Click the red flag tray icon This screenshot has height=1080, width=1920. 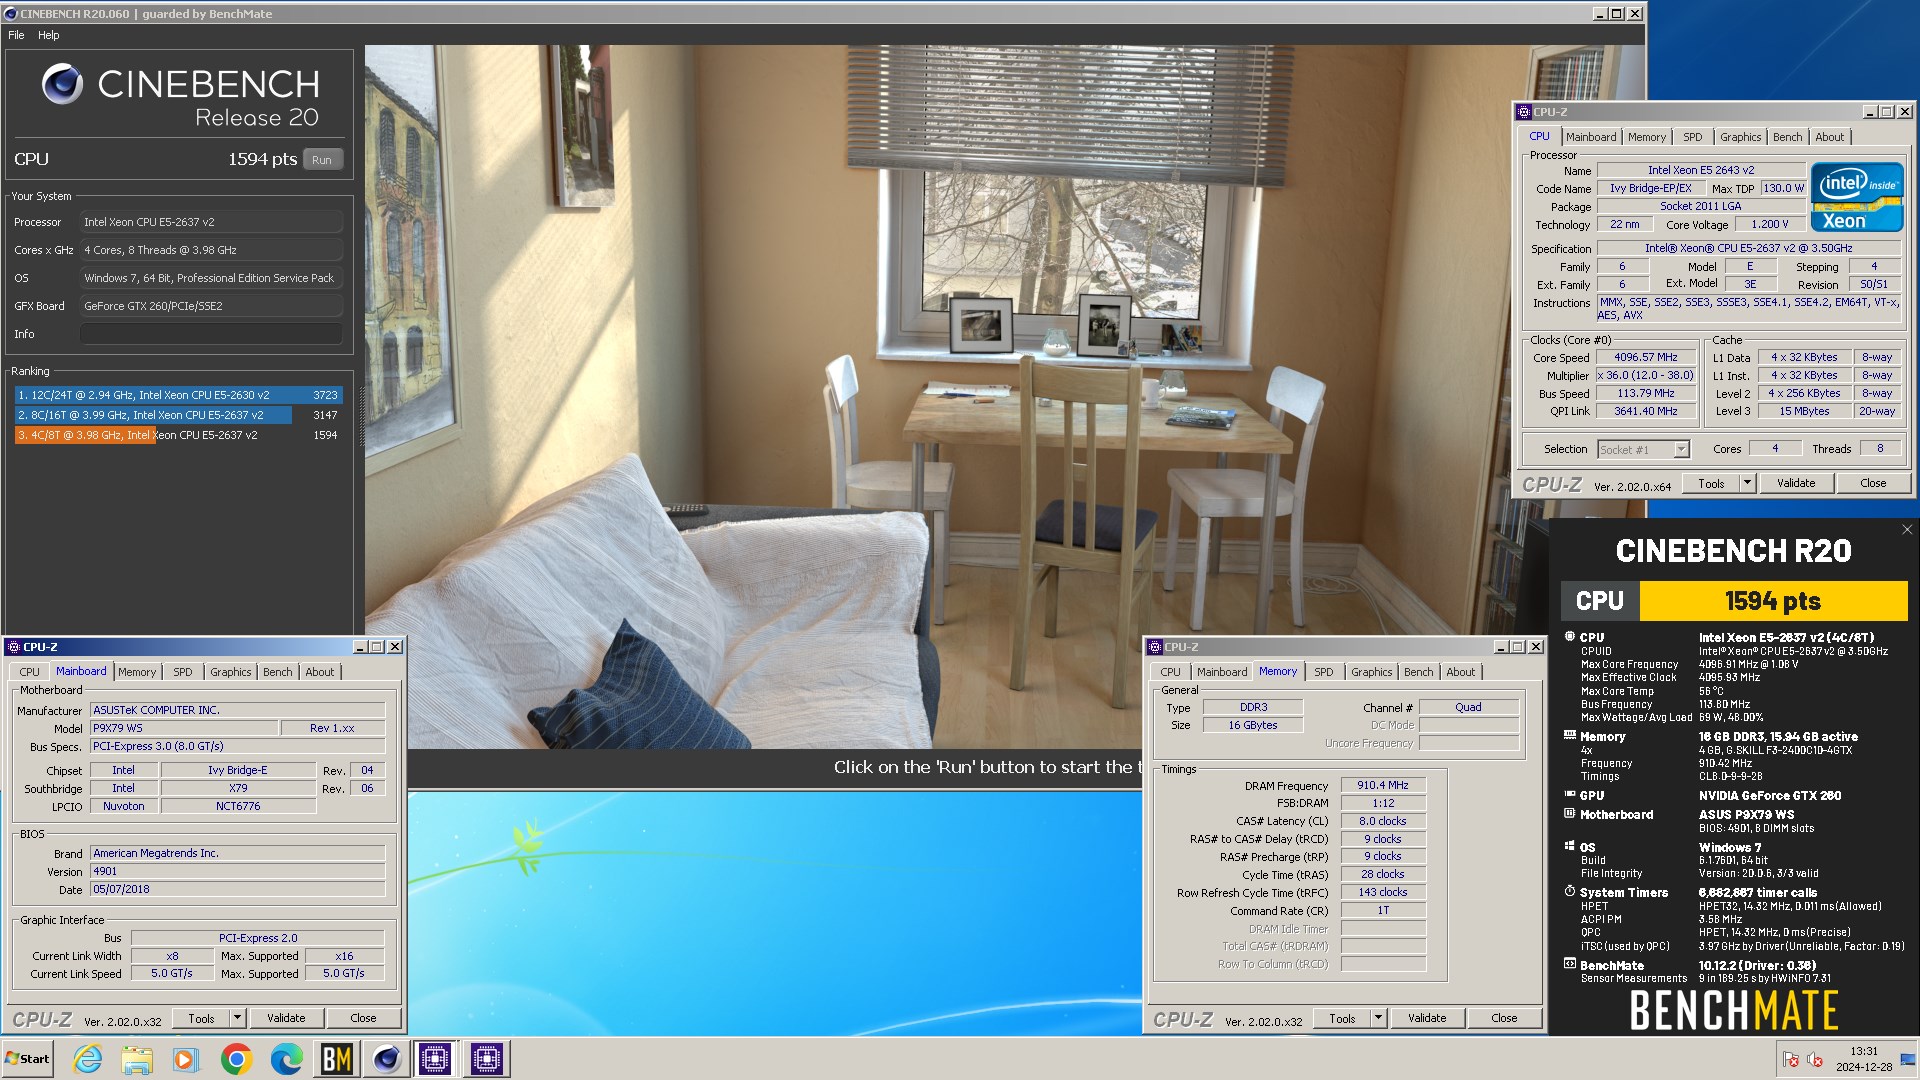point(1791,1060)
